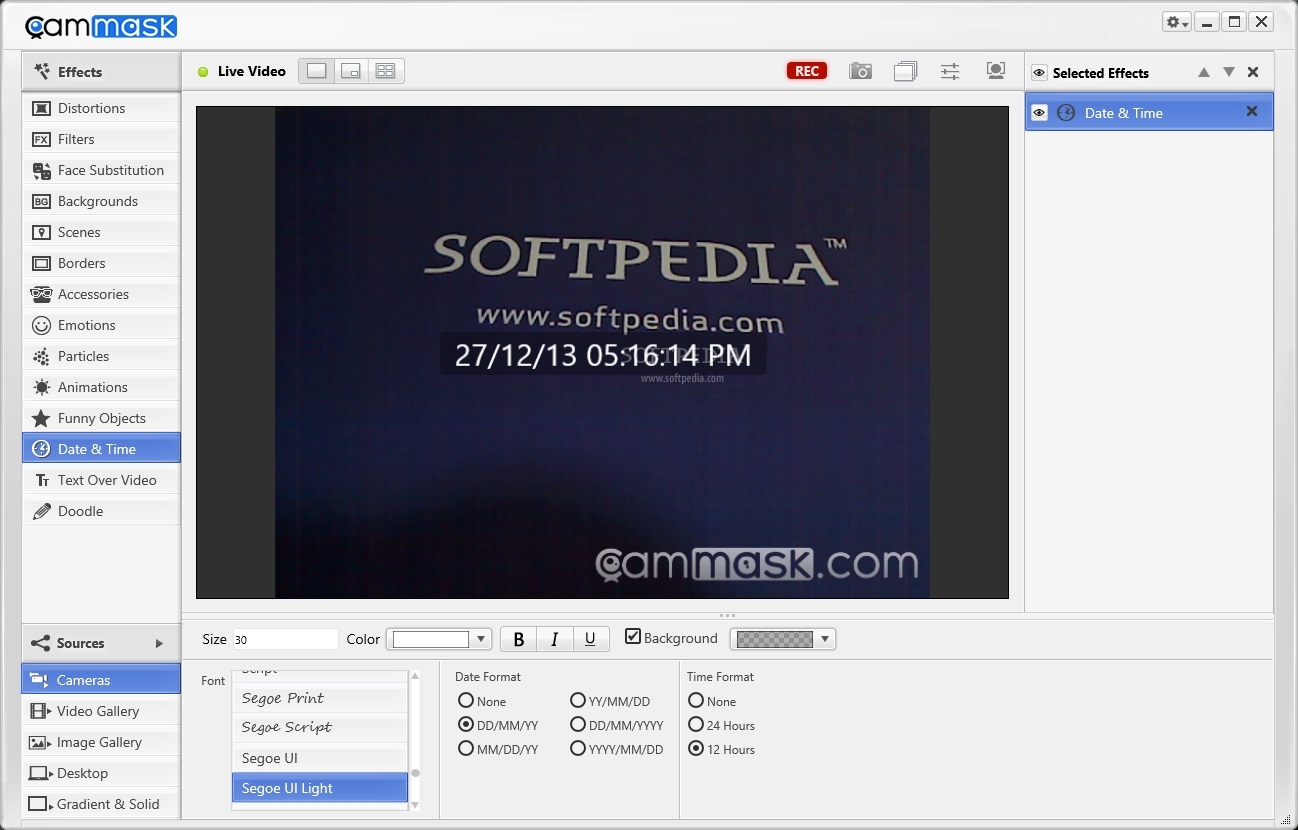The image size is (1298, 830).
Task: Click the background pattern swatch
Action: coord(775,639)
